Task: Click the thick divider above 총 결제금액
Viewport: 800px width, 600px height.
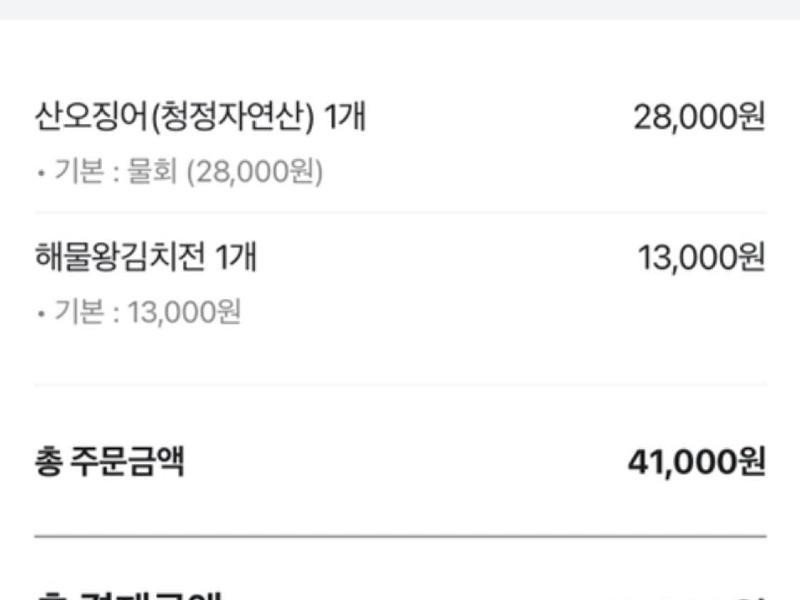Action: [400, 537]
